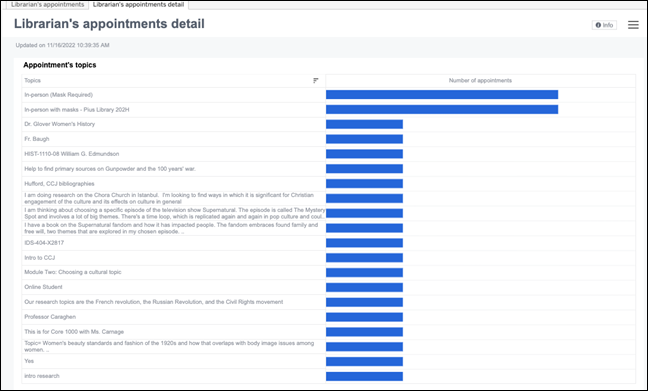
Task: Select Supernatural Mystery Spot episode topic
Action: 174,213
